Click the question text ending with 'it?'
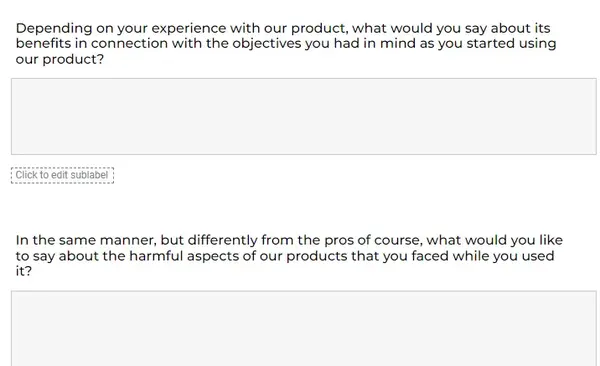Image resolution: width=600 pixels, height=366 pixels. point(289,255)
